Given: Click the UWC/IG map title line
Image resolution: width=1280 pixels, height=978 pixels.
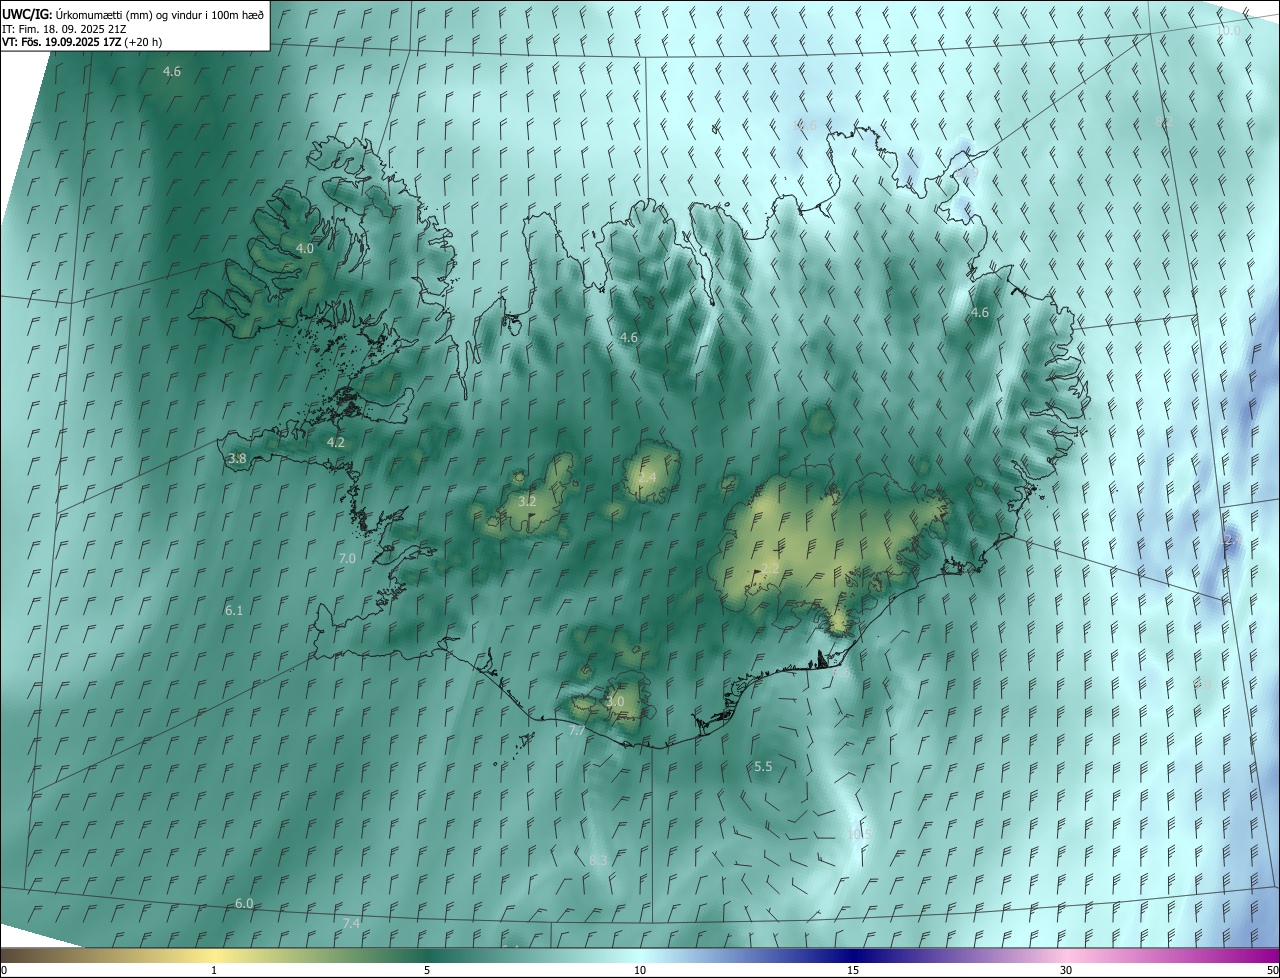Looking at the screenshot, I should click(133, 13).
